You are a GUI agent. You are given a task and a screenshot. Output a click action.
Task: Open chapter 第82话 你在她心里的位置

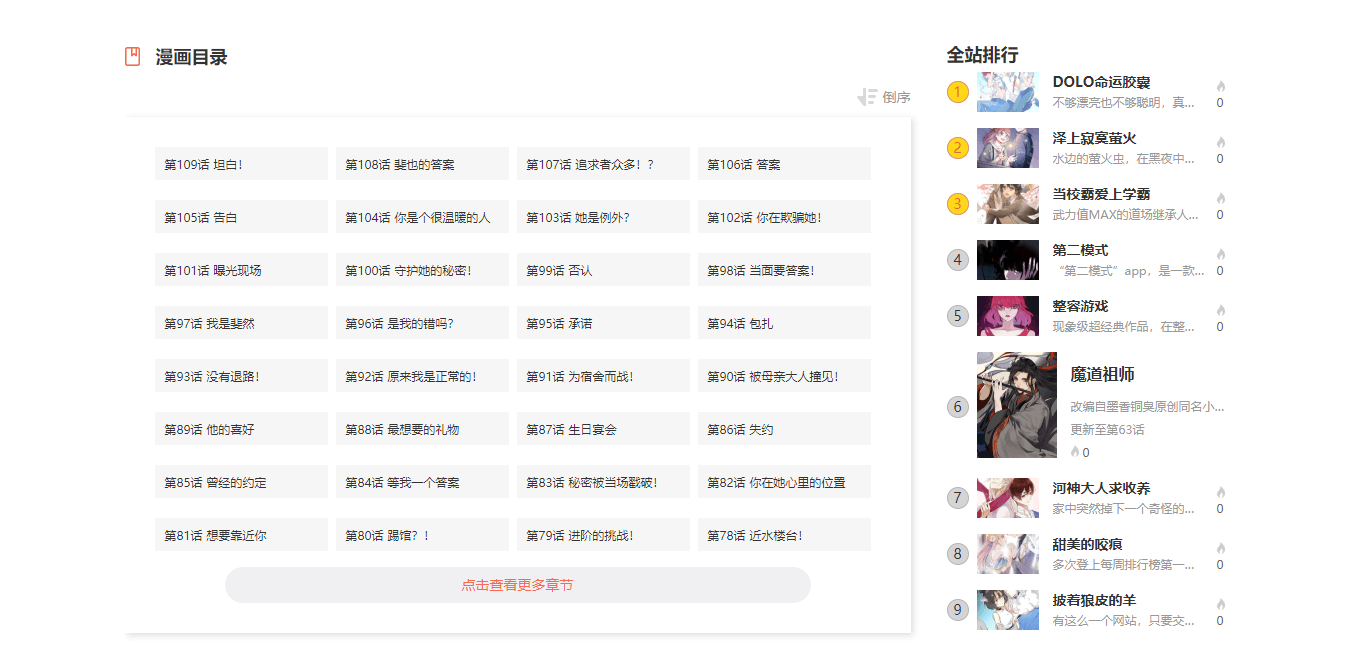(784, 482)
